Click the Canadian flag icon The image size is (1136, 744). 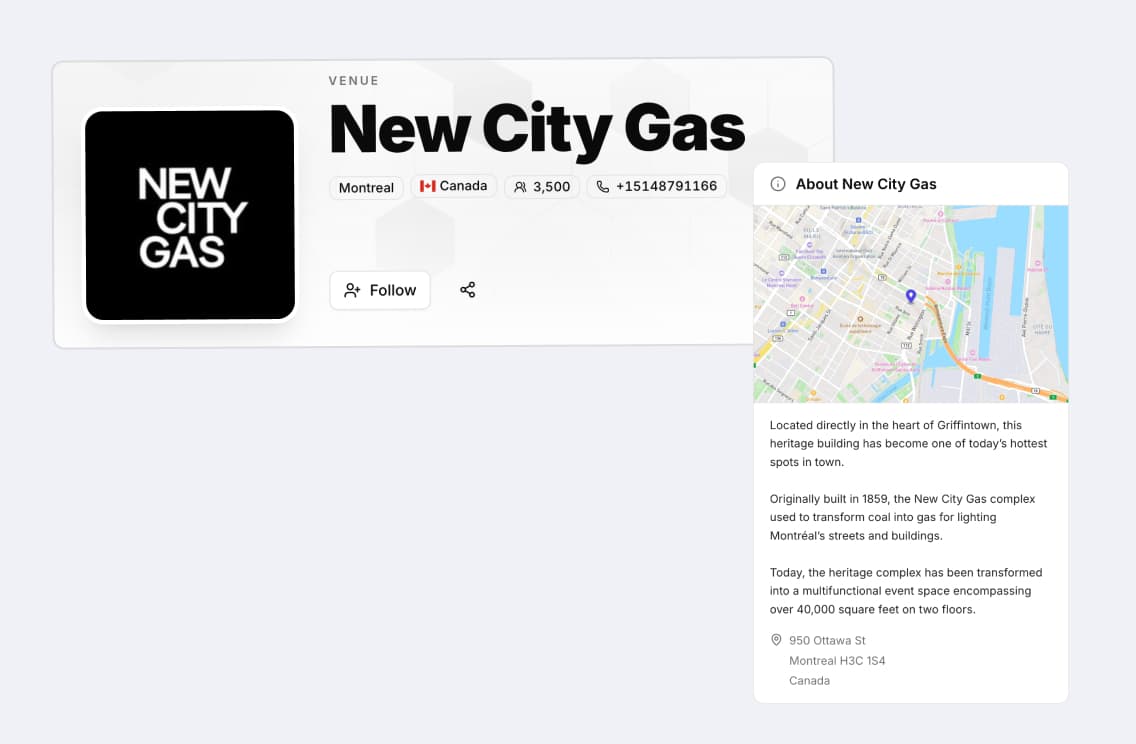point(427,186)
